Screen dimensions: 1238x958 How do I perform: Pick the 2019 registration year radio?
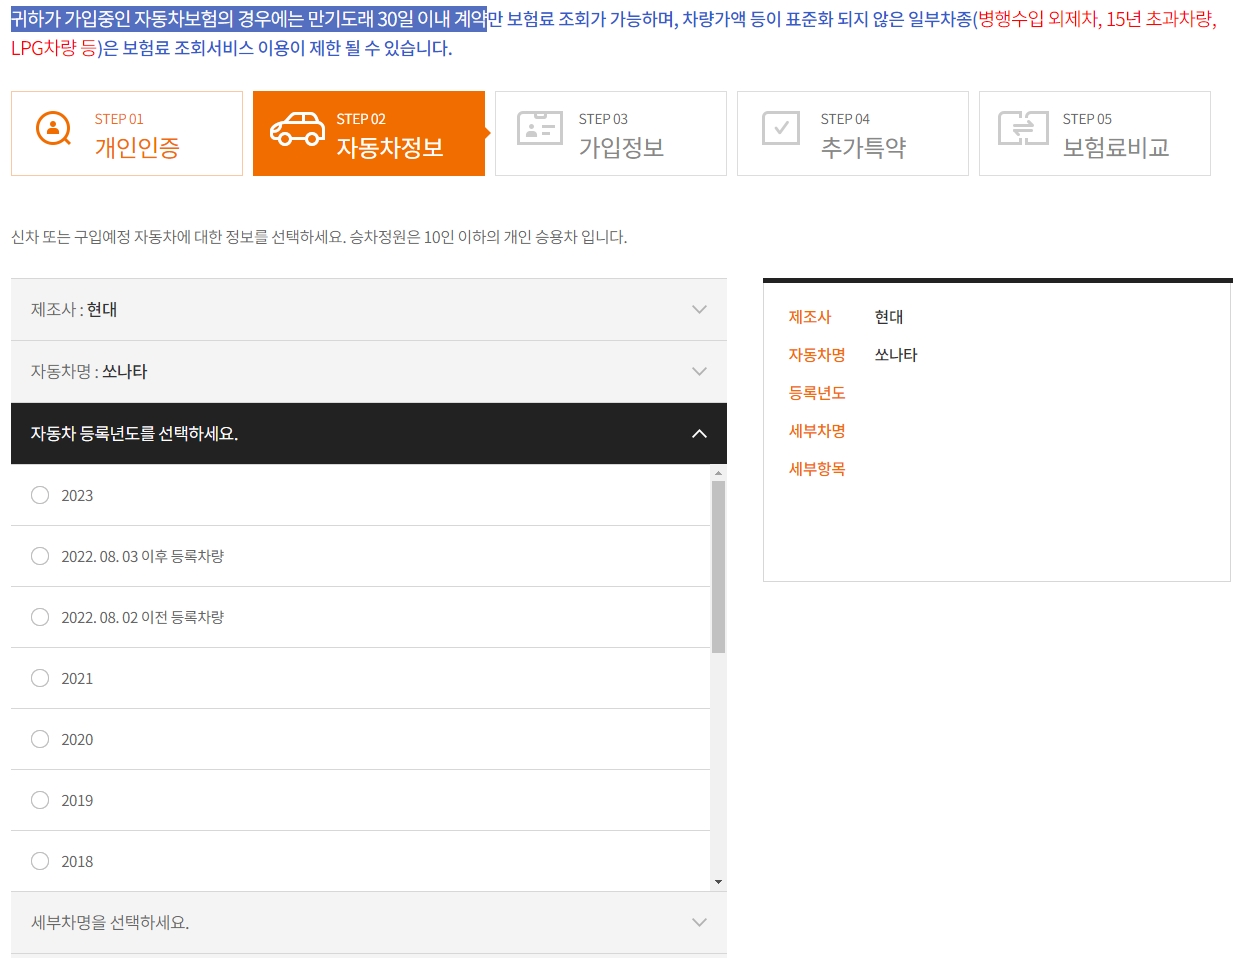coord(40,800)
